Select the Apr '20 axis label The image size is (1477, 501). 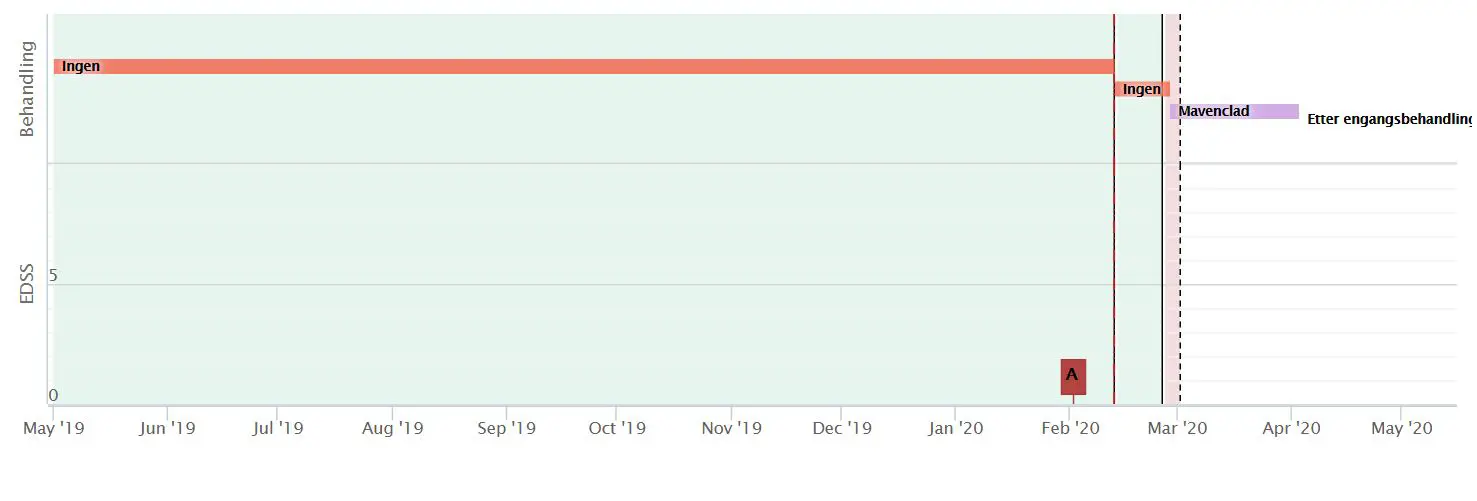coord(1291,429)
